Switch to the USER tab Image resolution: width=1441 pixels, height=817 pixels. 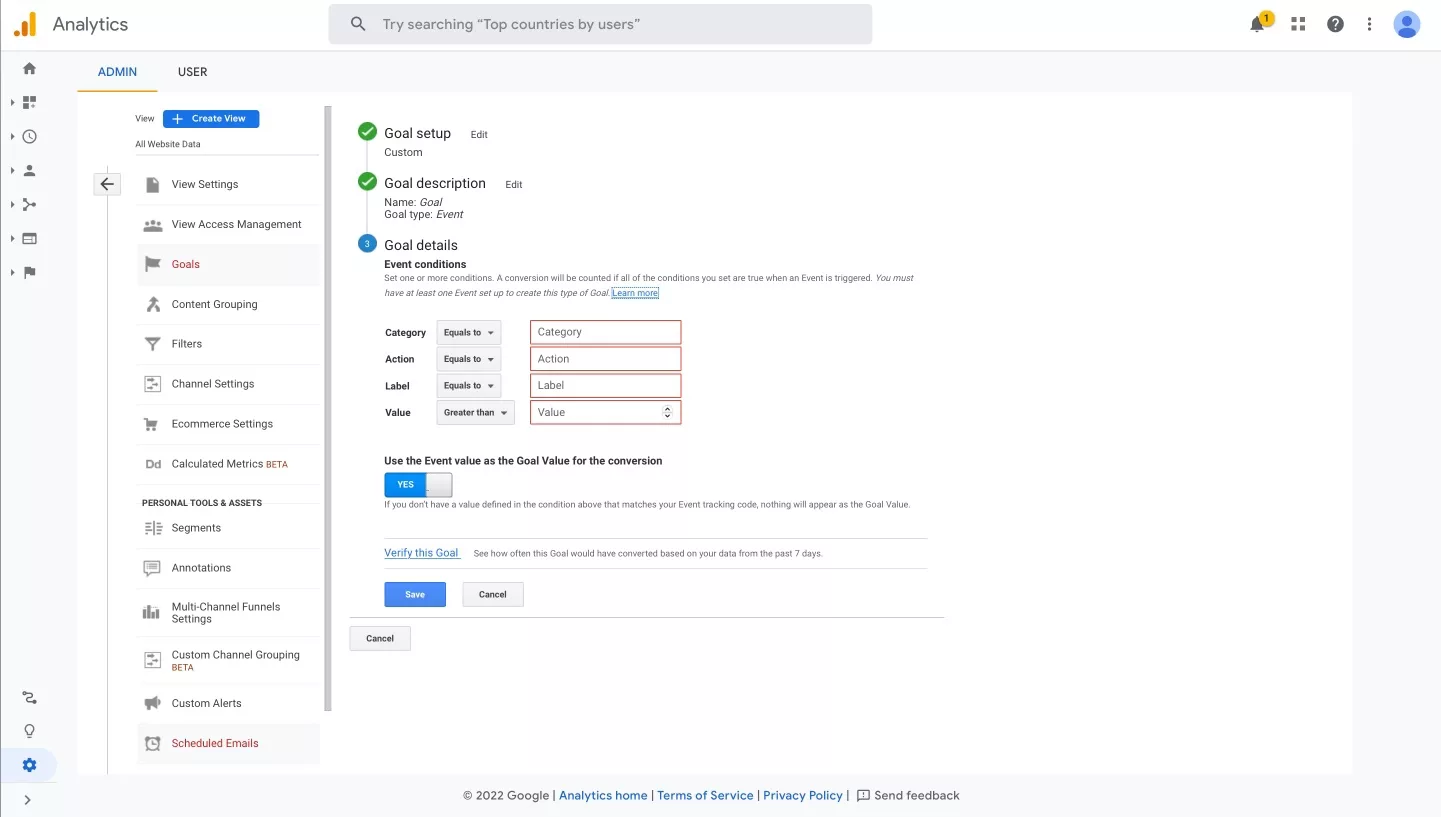tap(192, 72)
